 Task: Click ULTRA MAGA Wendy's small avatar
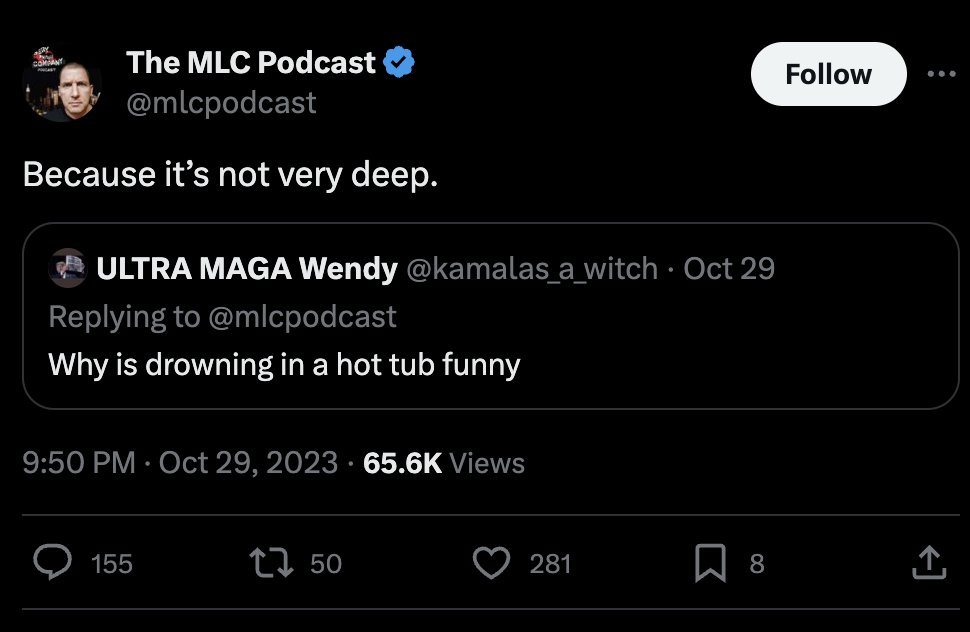(x=68, y=269)
